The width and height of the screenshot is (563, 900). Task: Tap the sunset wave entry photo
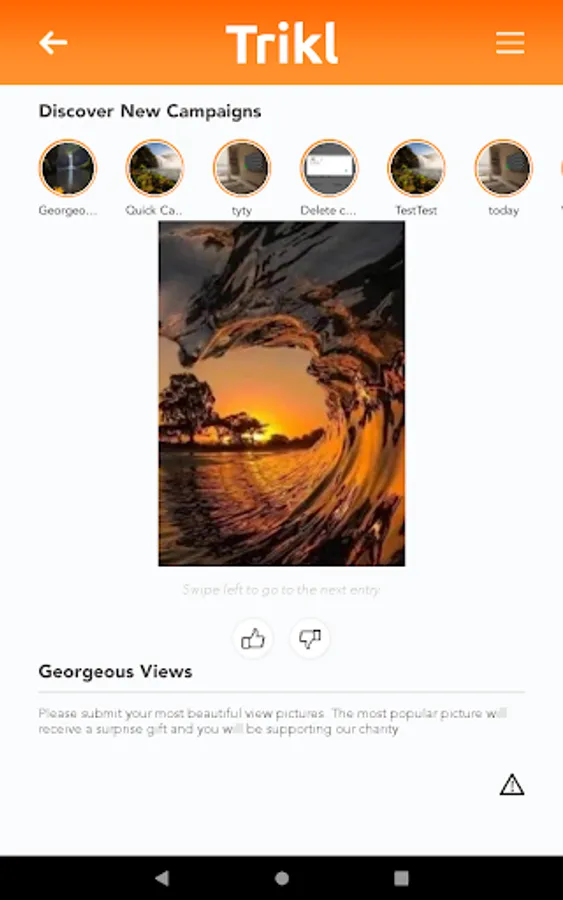282,394
